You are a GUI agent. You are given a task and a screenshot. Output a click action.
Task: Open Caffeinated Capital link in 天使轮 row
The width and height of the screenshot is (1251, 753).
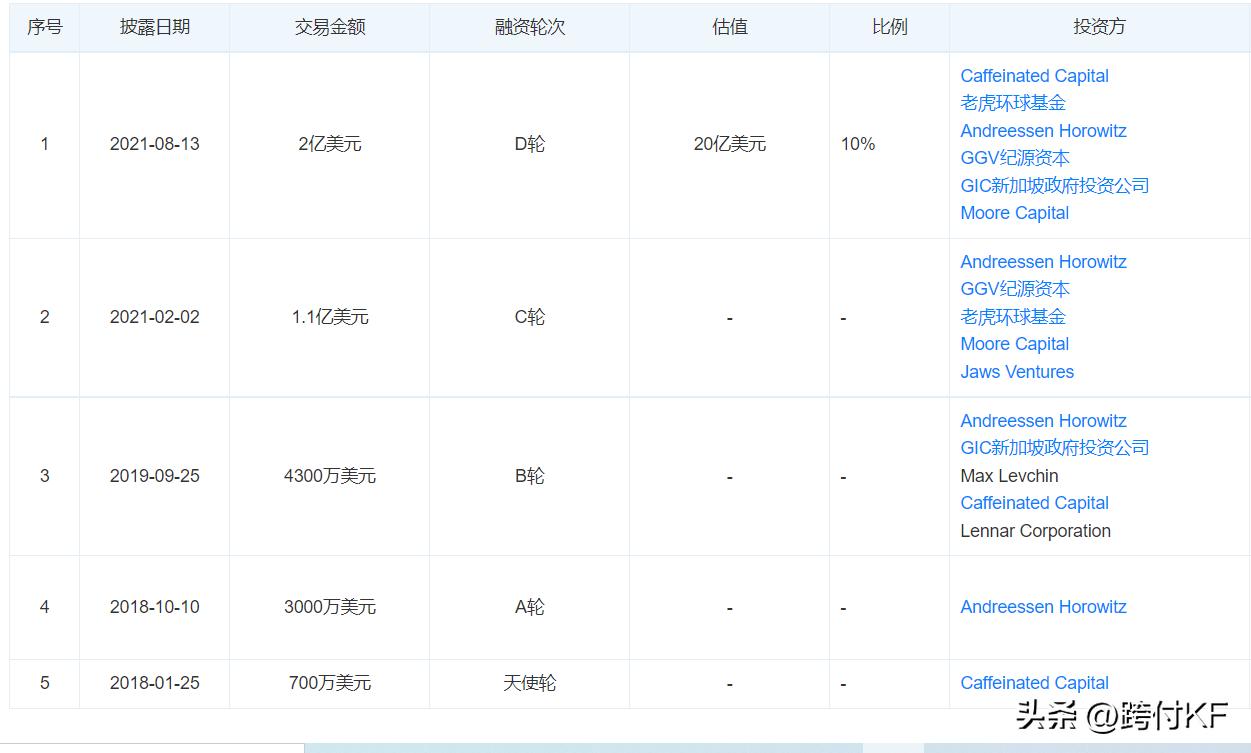point(1034,683)
